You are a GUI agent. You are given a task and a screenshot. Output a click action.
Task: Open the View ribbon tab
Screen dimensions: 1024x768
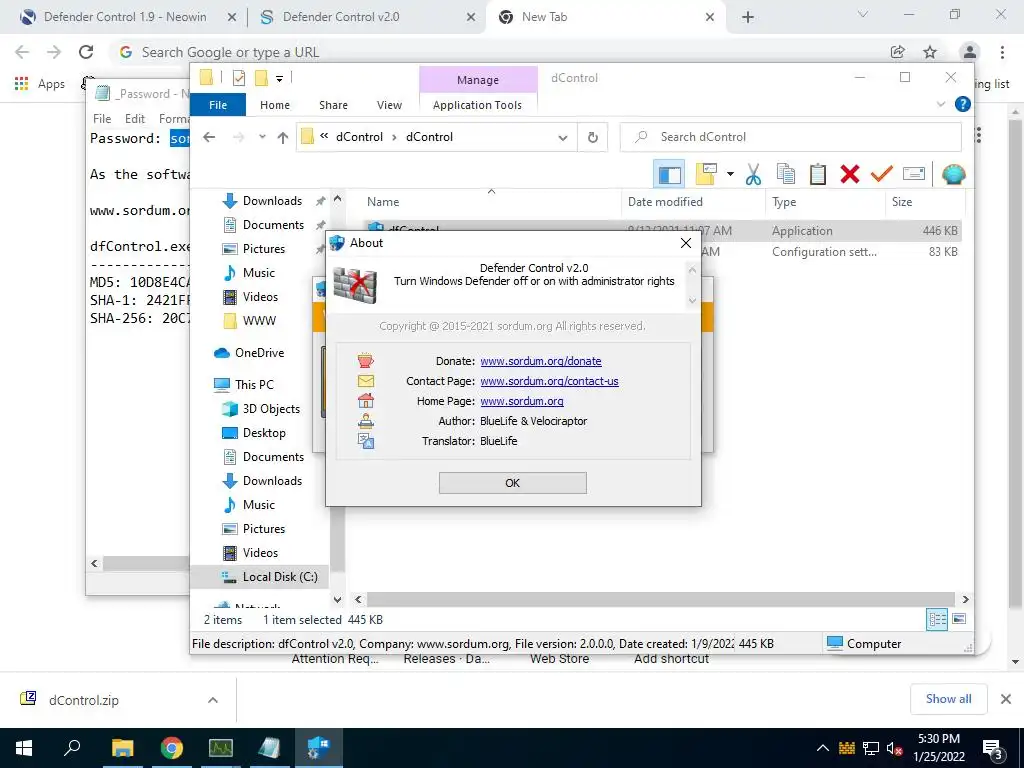[x=389, y=105]
